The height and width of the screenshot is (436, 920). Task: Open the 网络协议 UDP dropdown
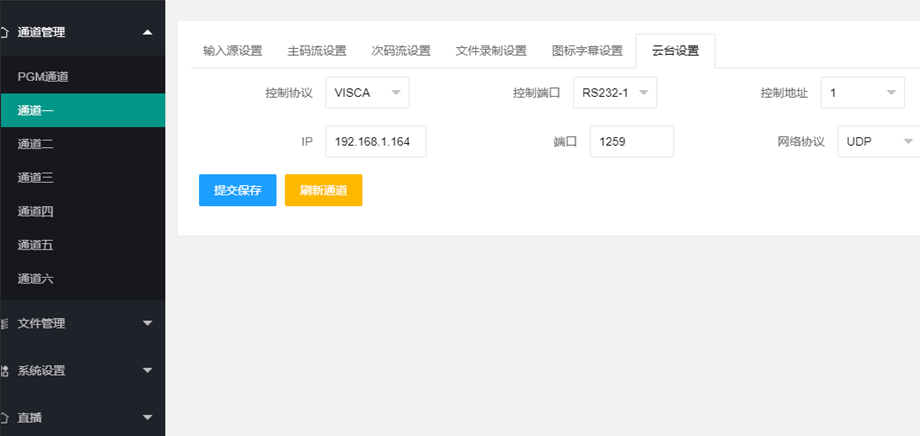click(x=878, y=141)
